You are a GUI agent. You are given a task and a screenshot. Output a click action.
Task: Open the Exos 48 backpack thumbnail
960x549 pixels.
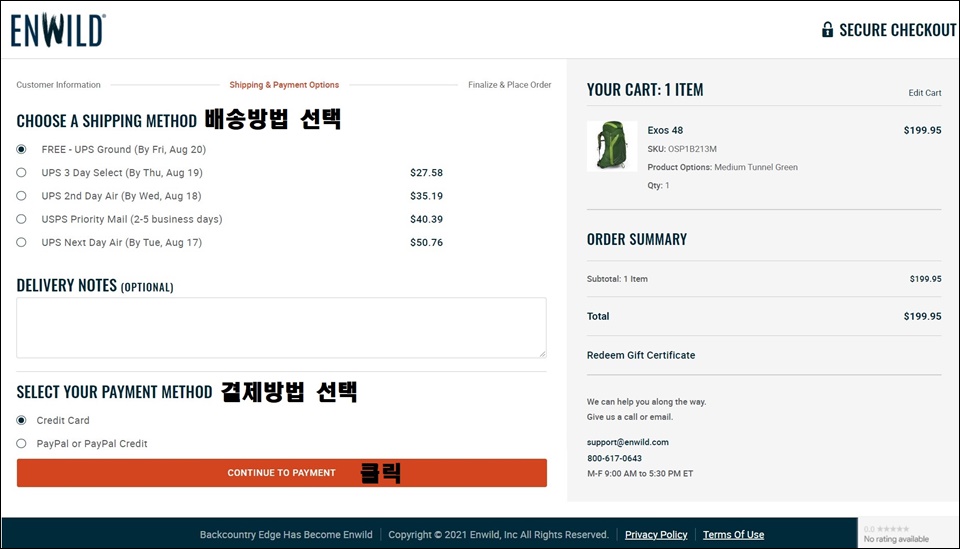612,146
